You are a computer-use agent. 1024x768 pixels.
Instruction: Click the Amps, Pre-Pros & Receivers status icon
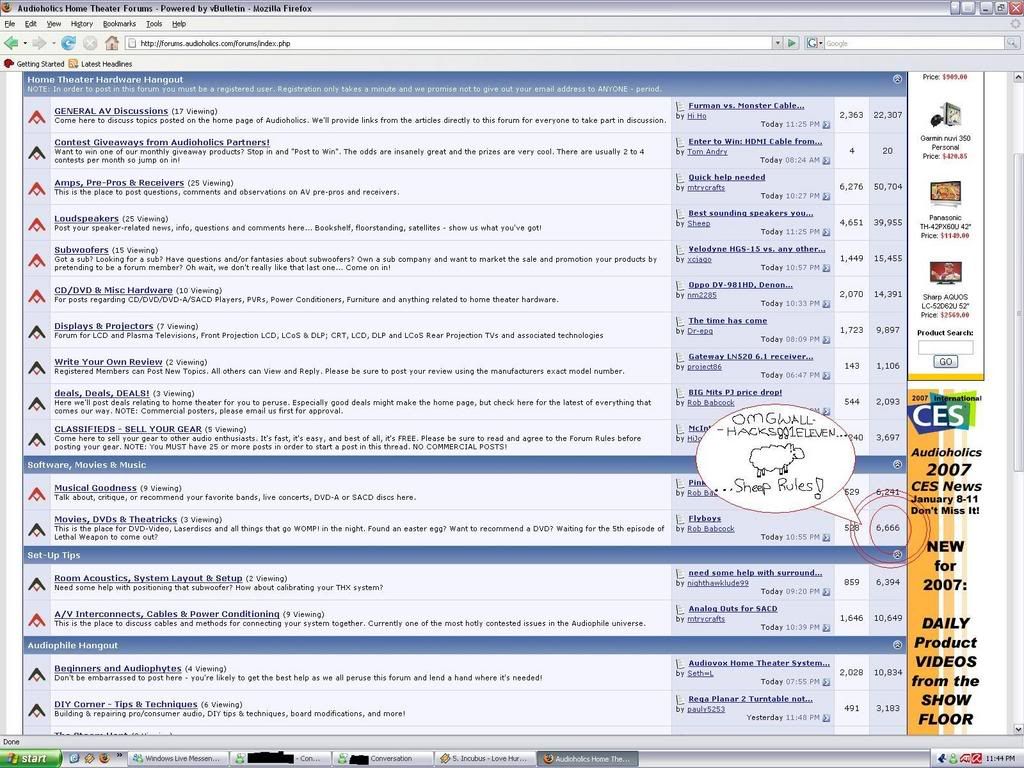[37, 189]
